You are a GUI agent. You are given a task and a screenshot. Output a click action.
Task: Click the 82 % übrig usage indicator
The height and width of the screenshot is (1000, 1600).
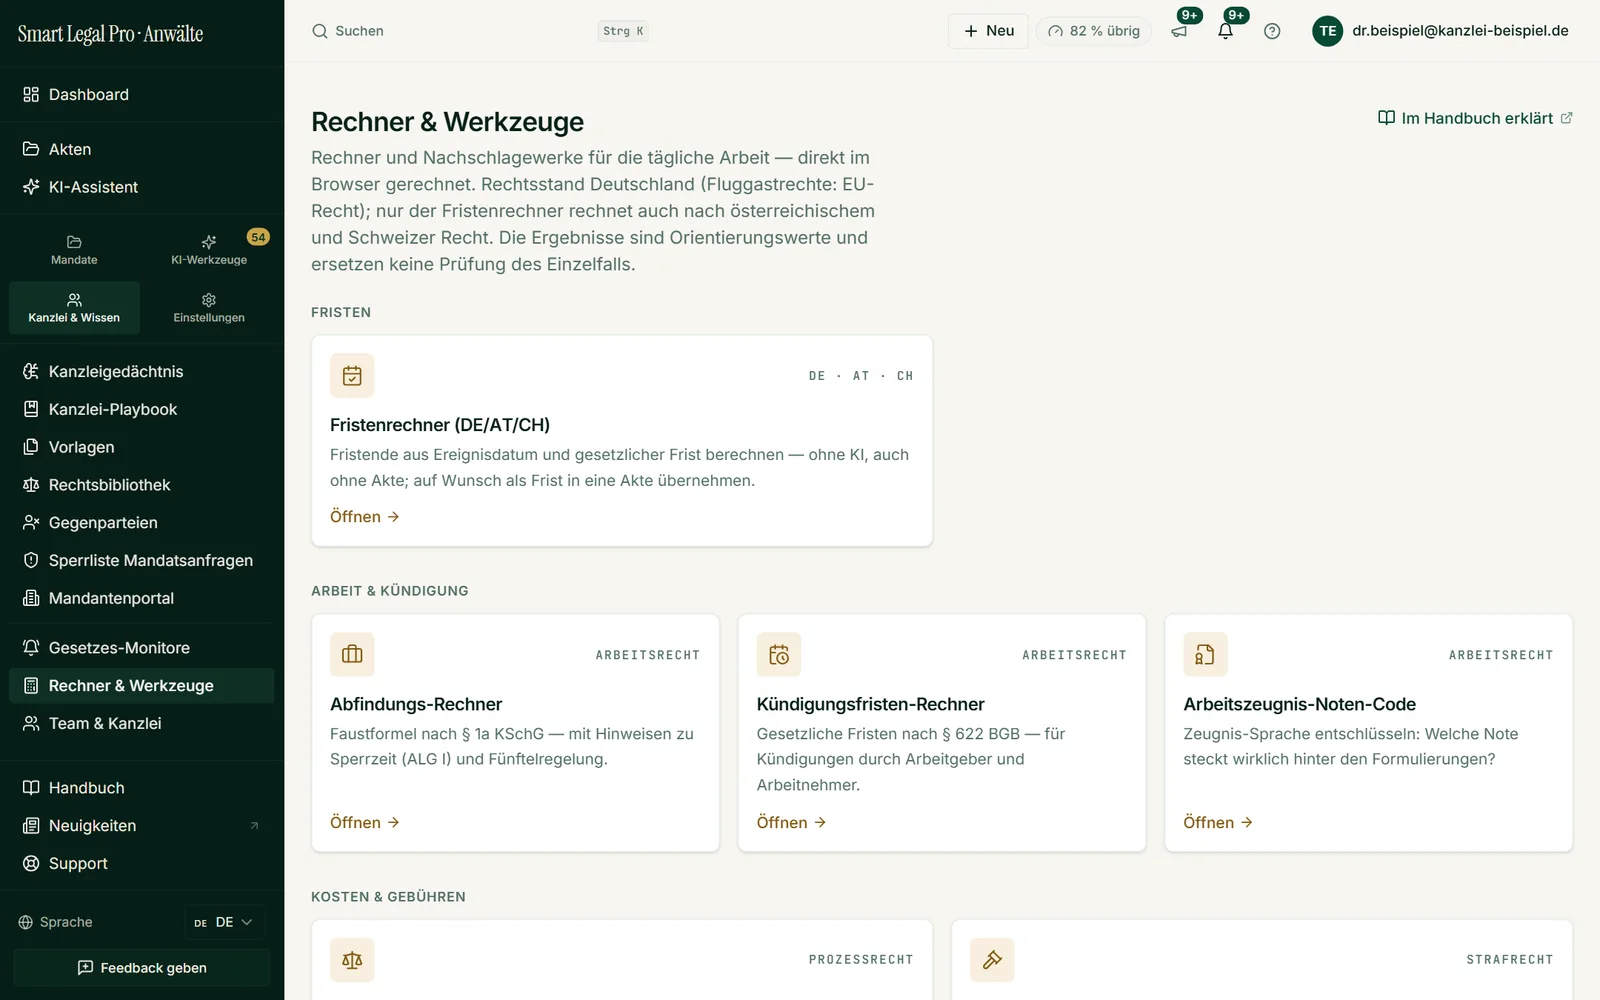click(1094, 31)
